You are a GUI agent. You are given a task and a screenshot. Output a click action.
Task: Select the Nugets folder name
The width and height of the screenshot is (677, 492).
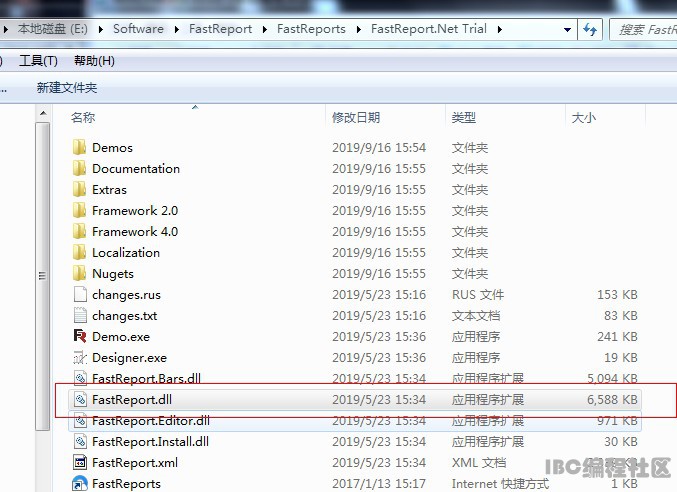(x=113, y=274)
